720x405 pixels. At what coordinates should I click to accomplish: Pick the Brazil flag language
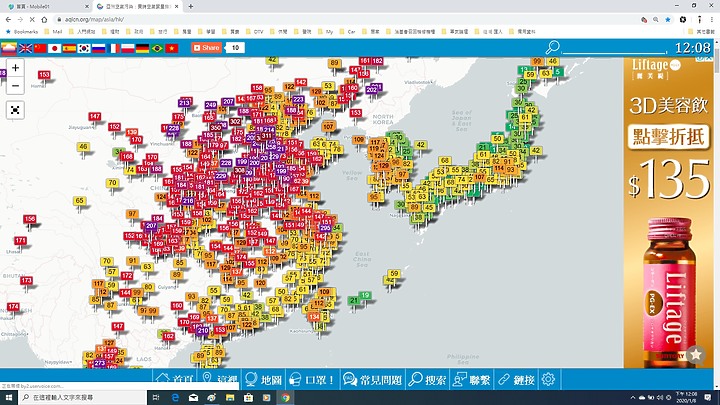pos(157,48)
